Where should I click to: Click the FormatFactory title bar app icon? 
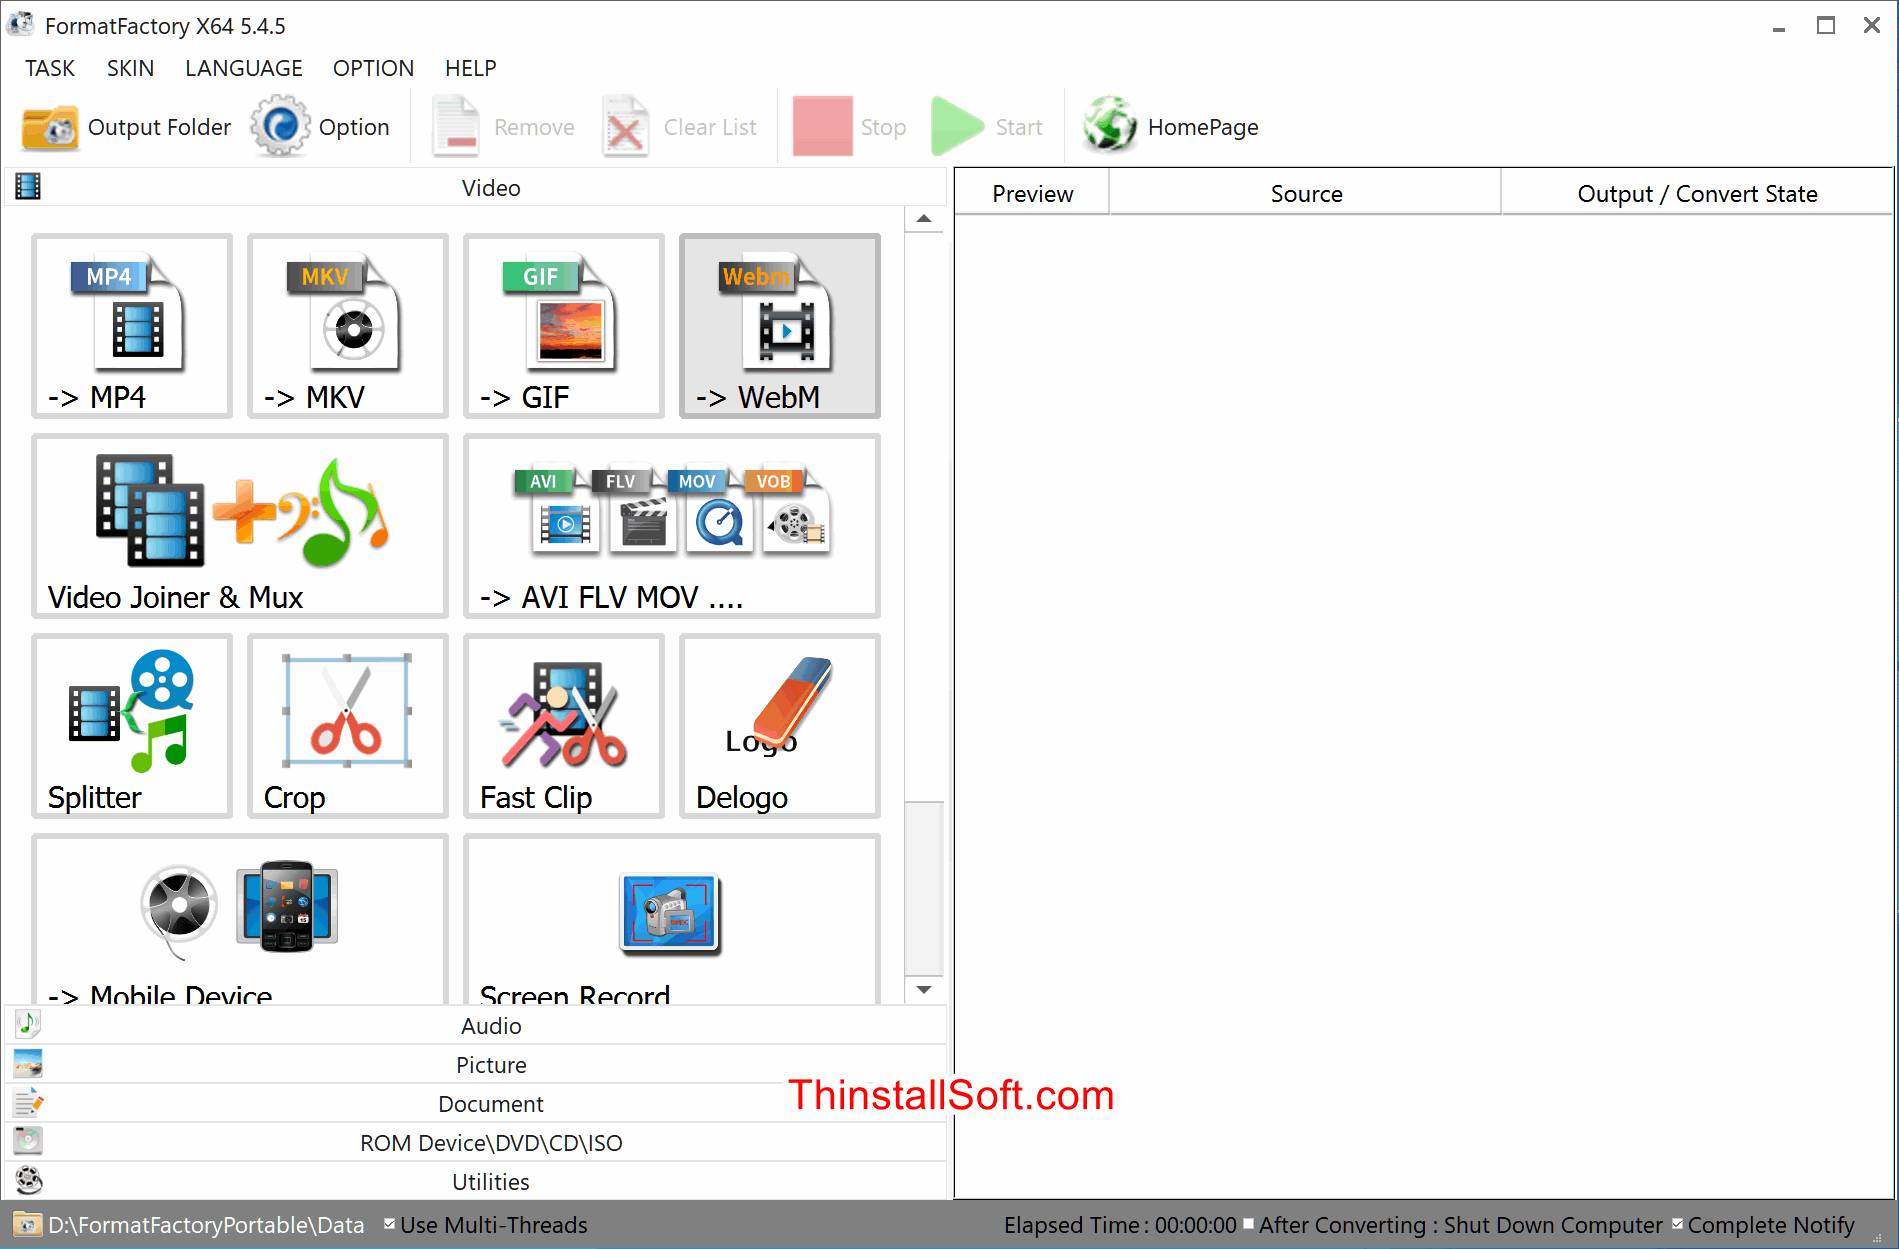21,24
